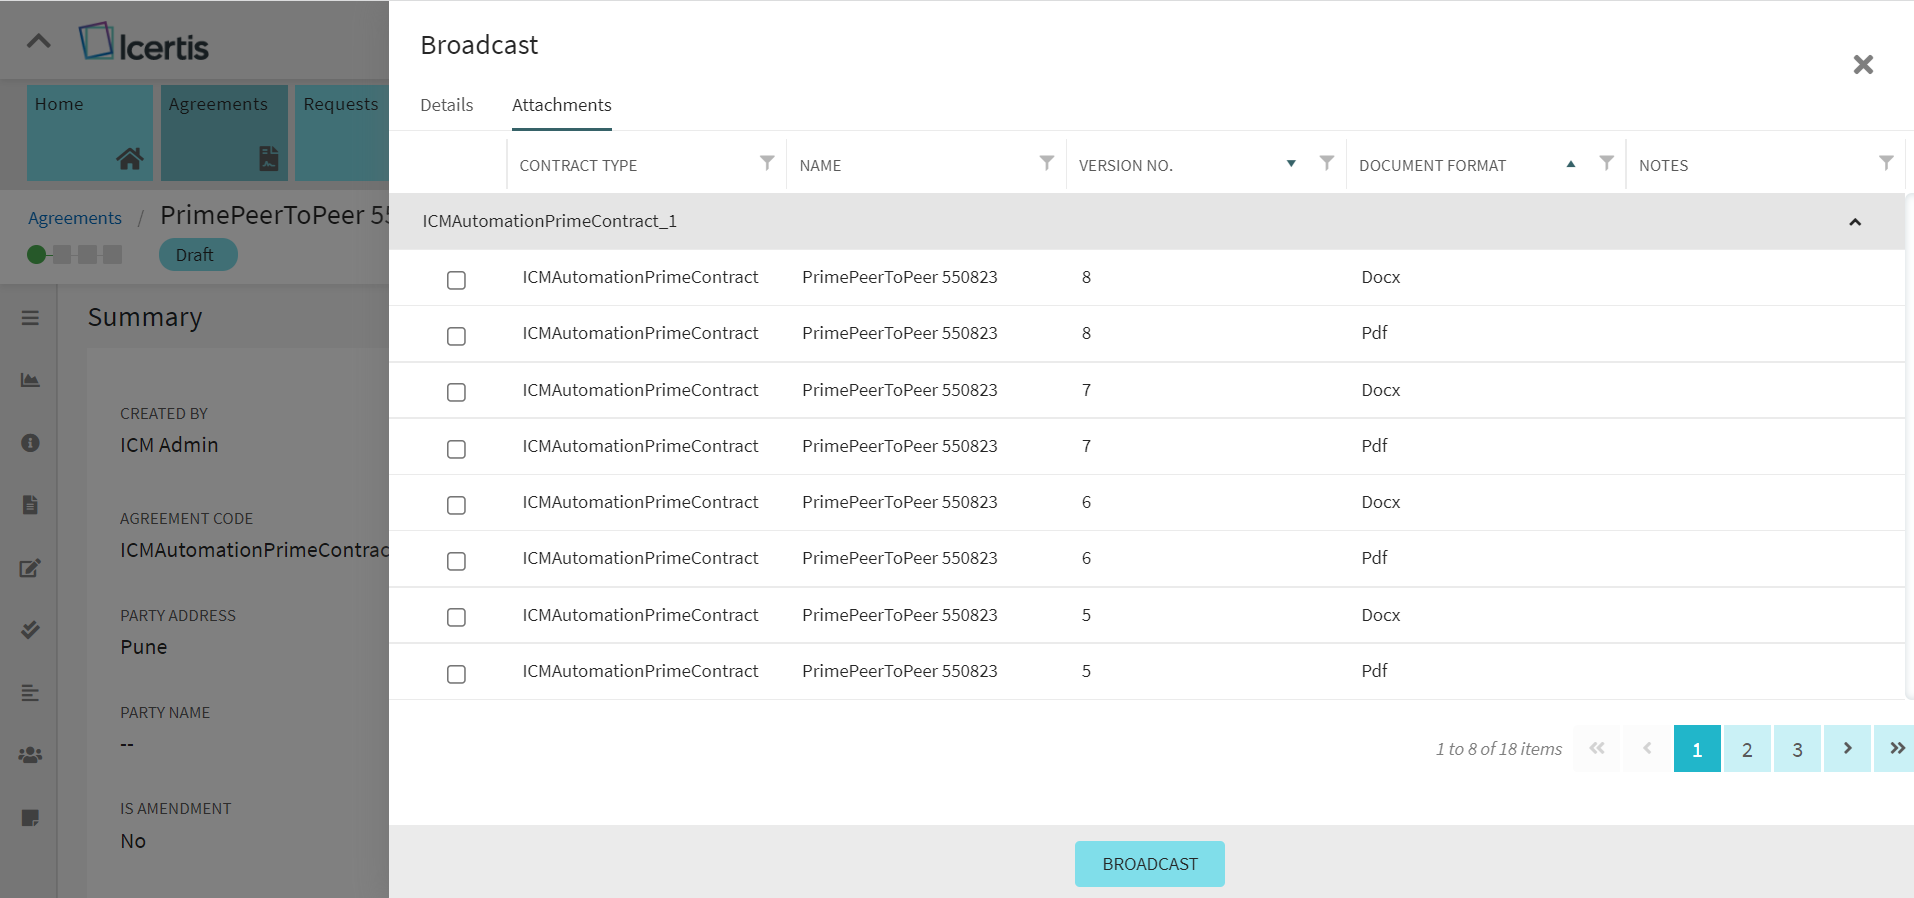The image size is (1914, 898).
Task: Click the Version No. descending sort arrow
Action: pos(1291,164)
